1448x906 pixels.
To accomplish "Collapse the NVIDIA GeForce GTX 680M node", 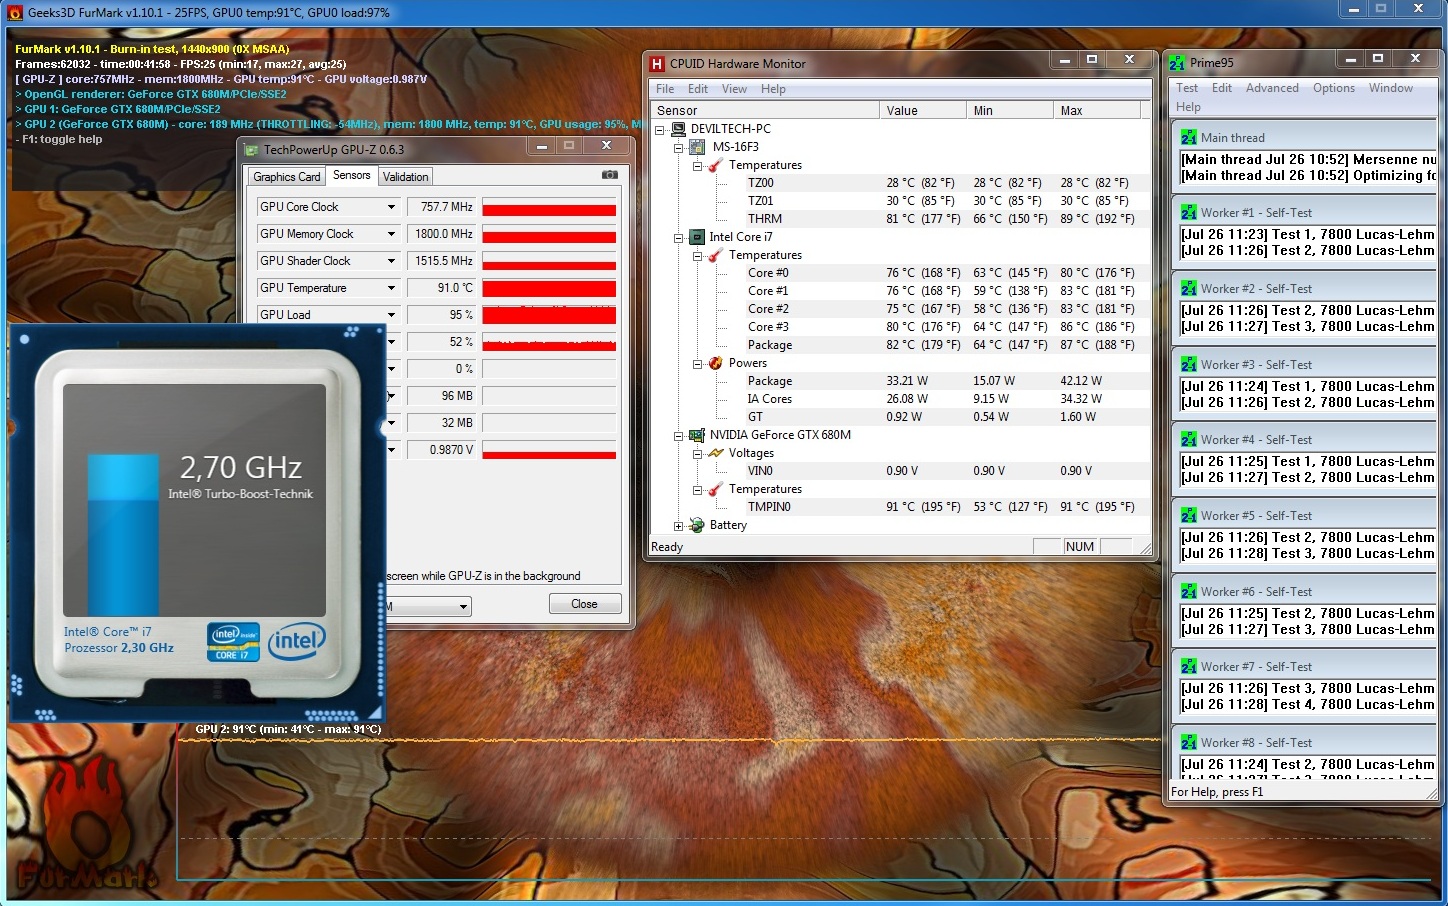I will pyautogui.click(x=679, y=436).
